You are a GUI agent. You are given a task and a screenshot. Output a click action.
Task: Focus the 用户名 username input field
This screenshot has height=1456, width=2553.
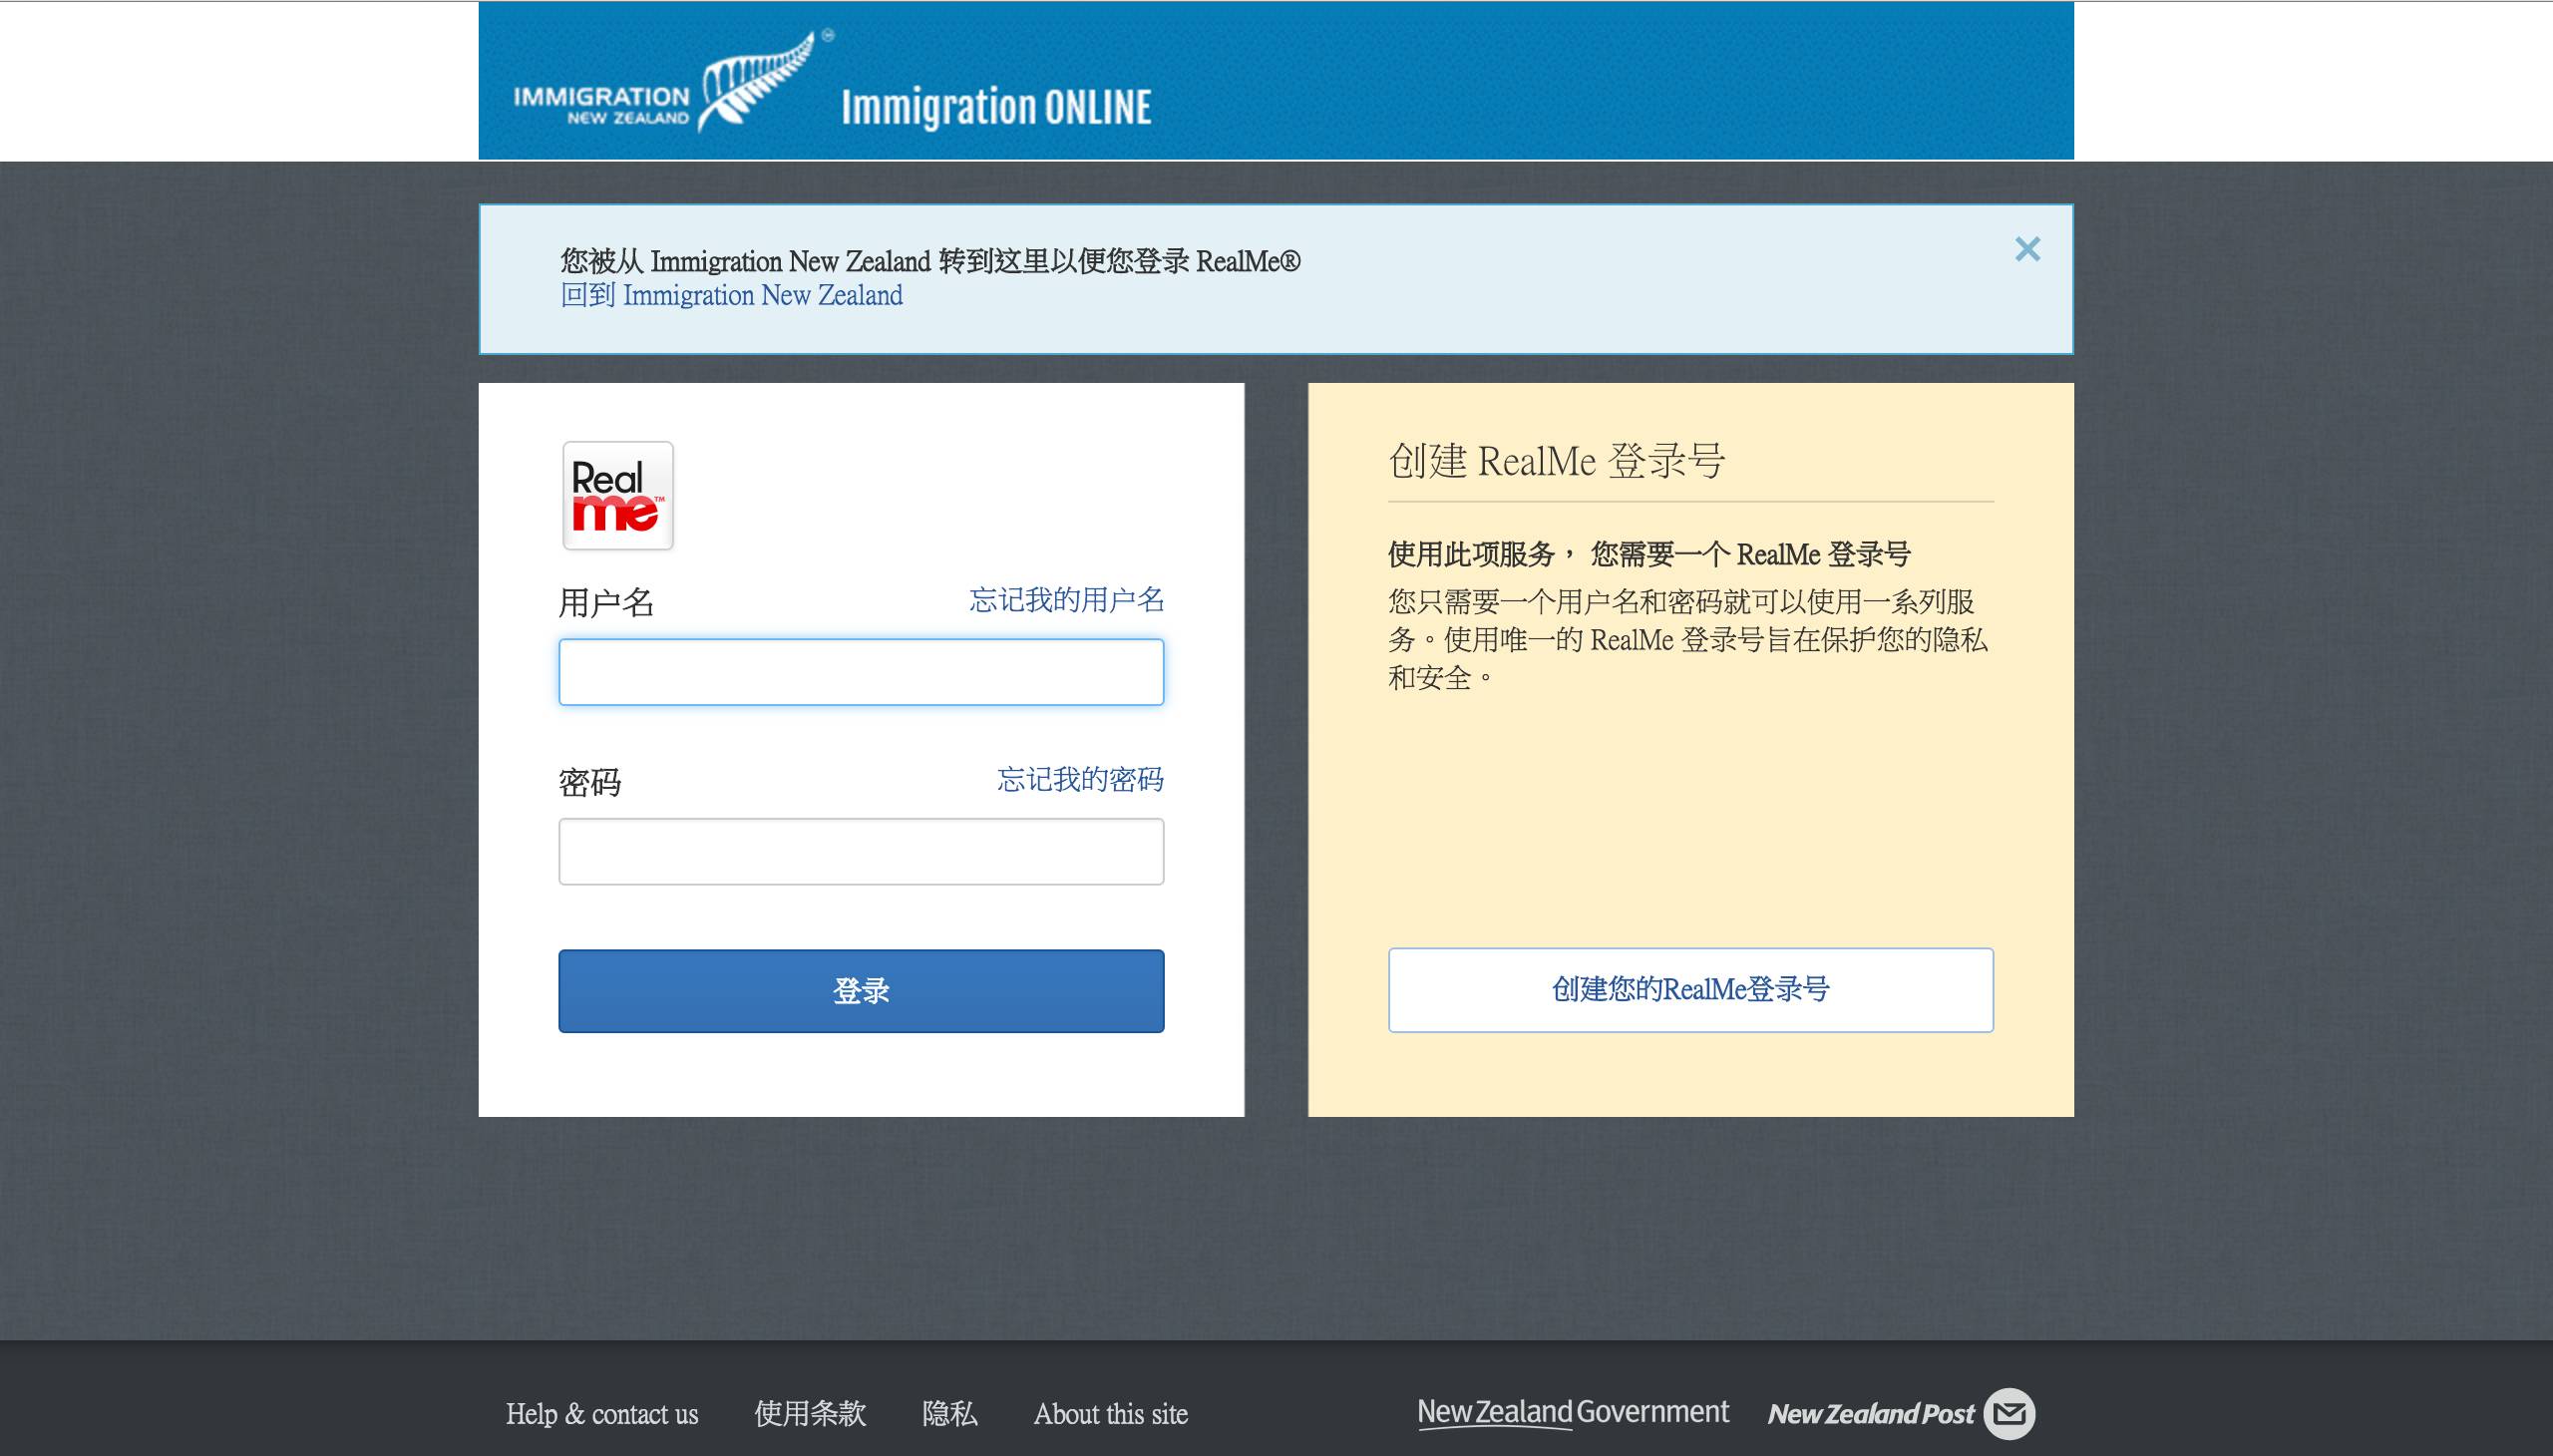tap(861, 672)
